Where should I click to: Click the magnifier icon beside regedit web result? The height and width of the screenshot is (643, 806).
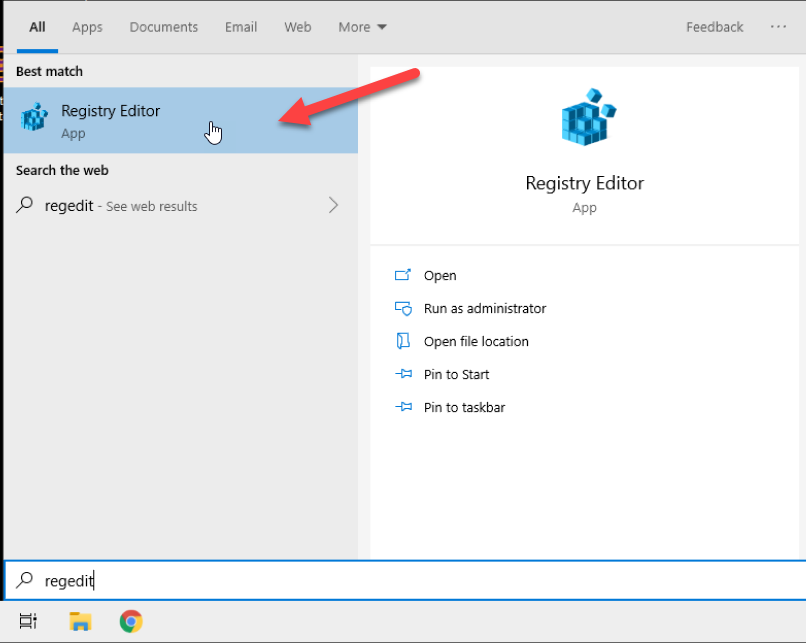pos(24,205)
